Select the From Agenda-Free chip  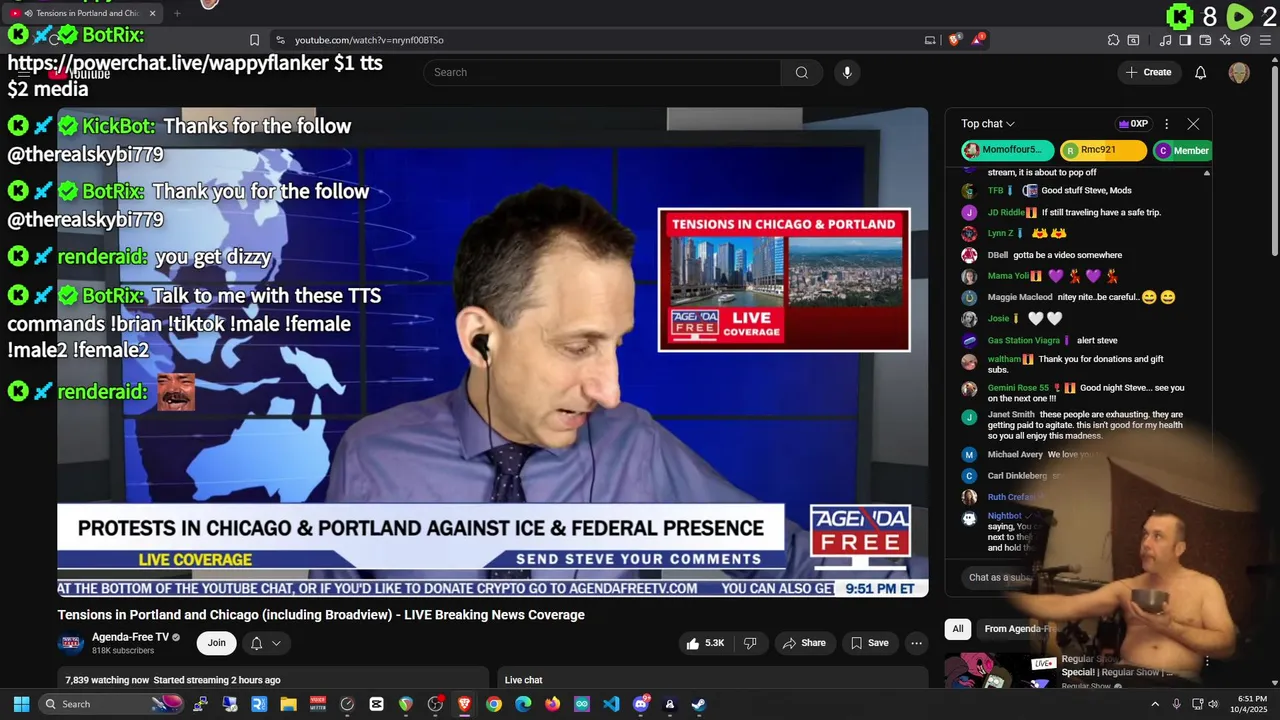(1020, 628)
